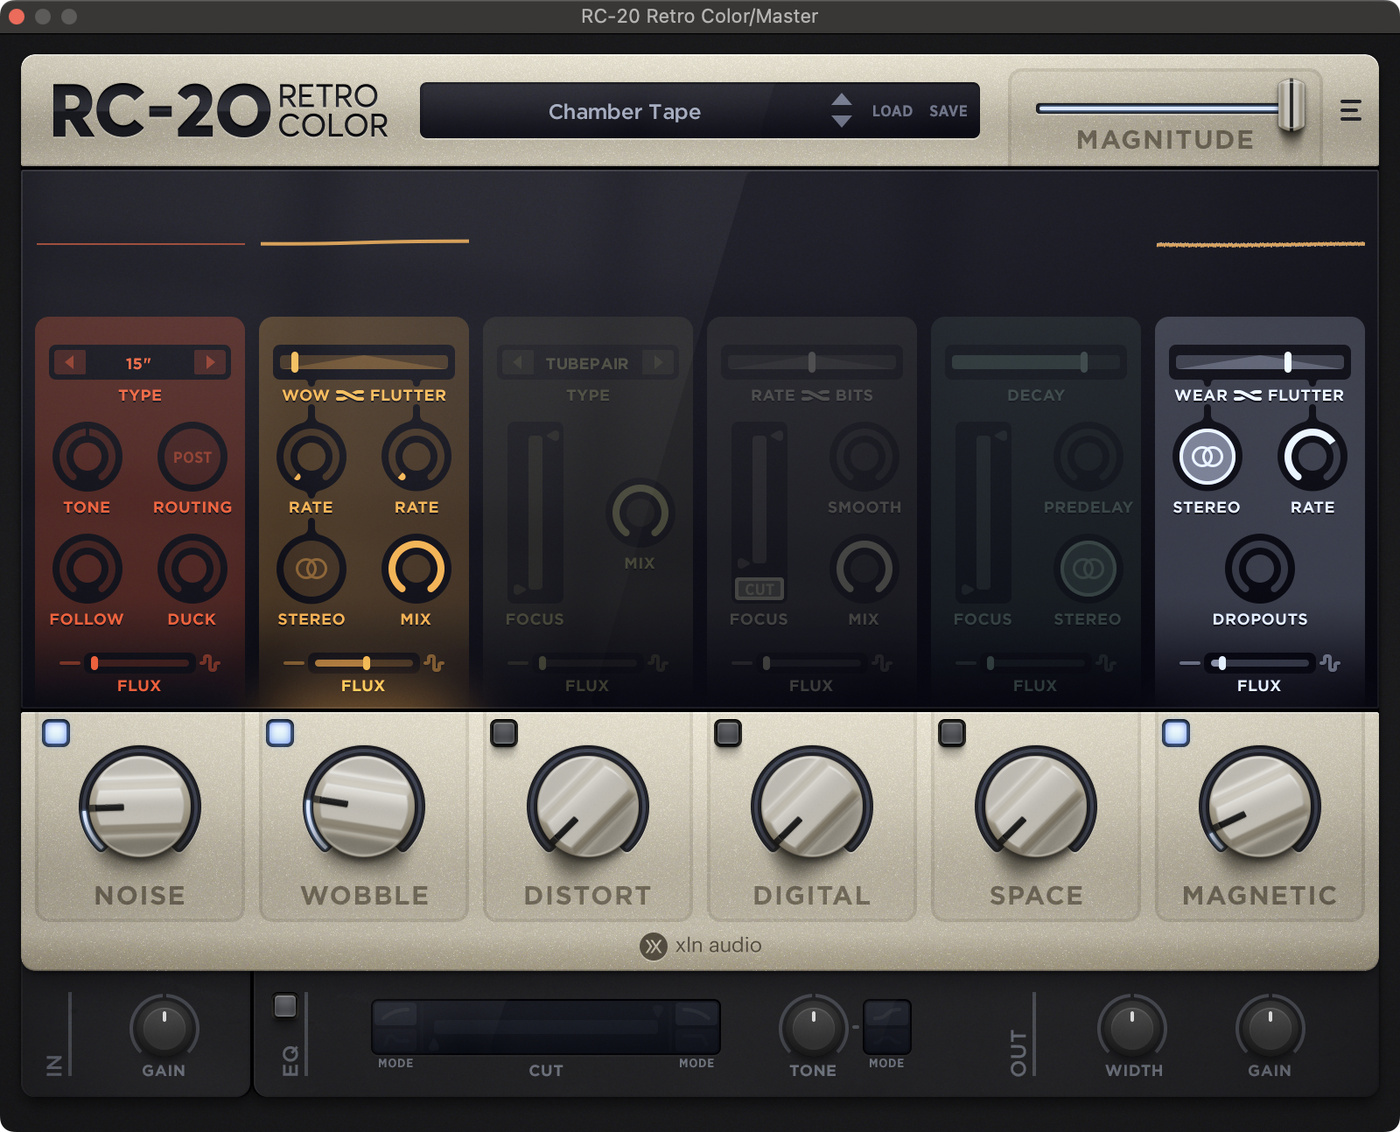This screenshot has width=1400, height=1132.
Task: Click the large Space knob
Action: pyautogui.click(x=1036, y=805)
